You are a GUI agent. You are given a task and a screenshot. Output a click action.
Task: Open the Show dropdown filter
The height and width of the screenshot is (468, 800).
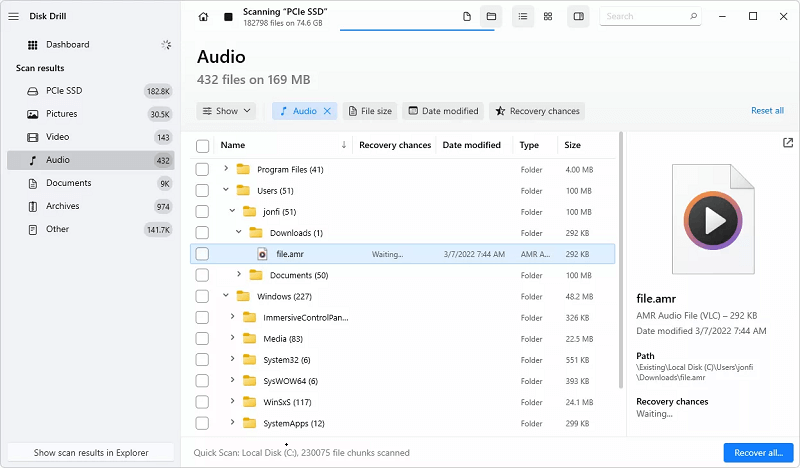tap(226, 111)
